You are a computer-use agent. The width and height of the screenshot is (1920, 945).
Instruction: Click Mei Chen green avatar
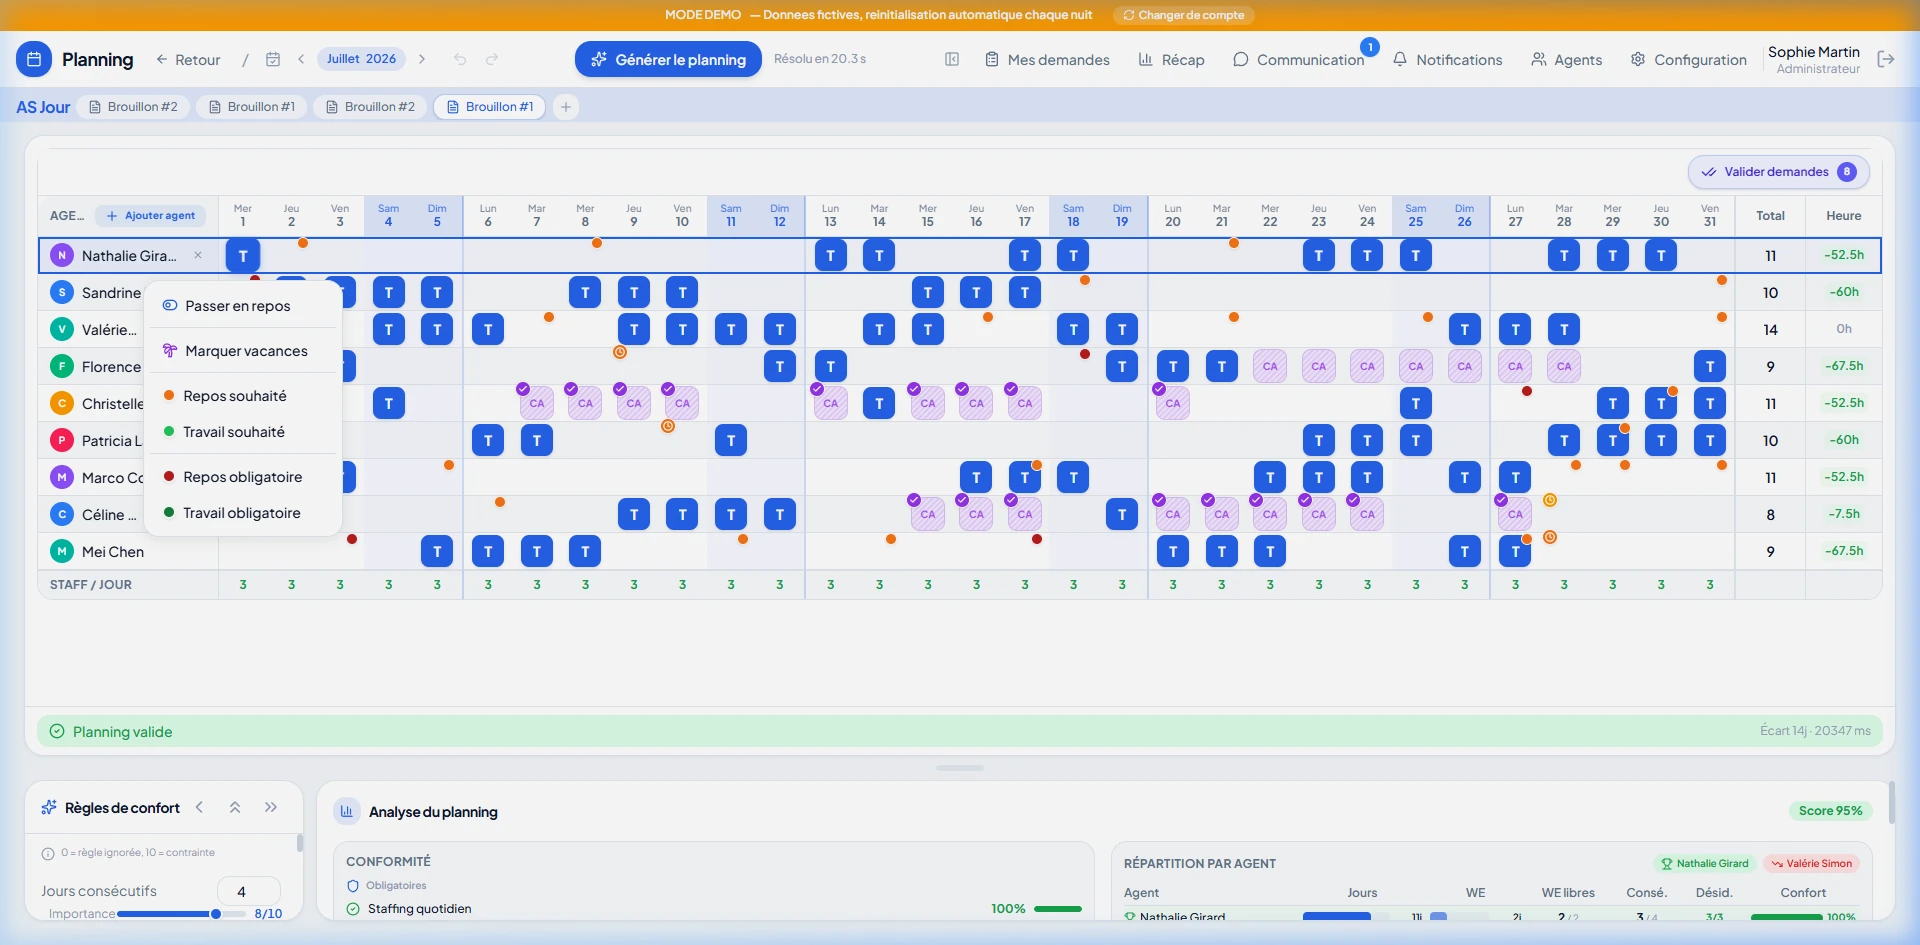click(62, 551)
